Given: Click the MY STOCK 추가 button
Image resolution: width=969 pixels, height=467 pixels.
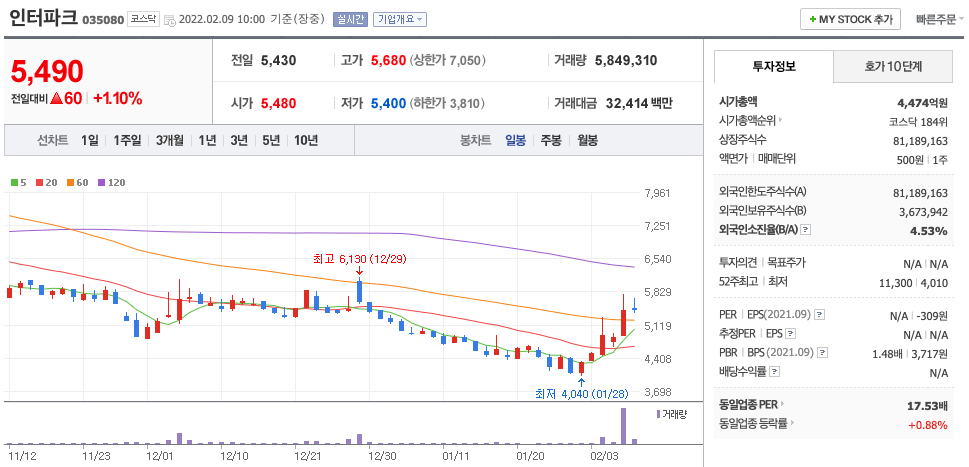Looking at the screenshot, I should (850, 19).
